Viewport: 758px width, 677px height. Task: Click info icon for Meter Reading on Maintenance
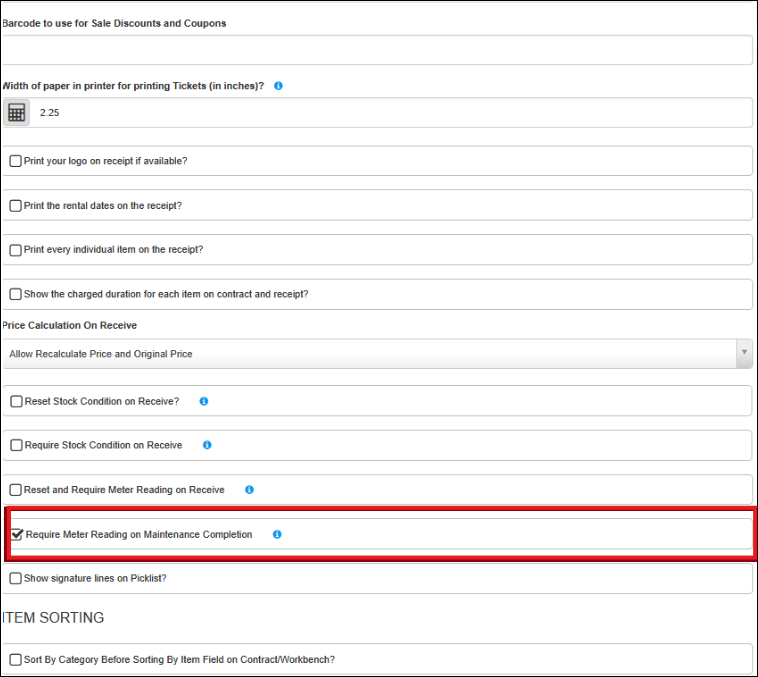(277, 535)
